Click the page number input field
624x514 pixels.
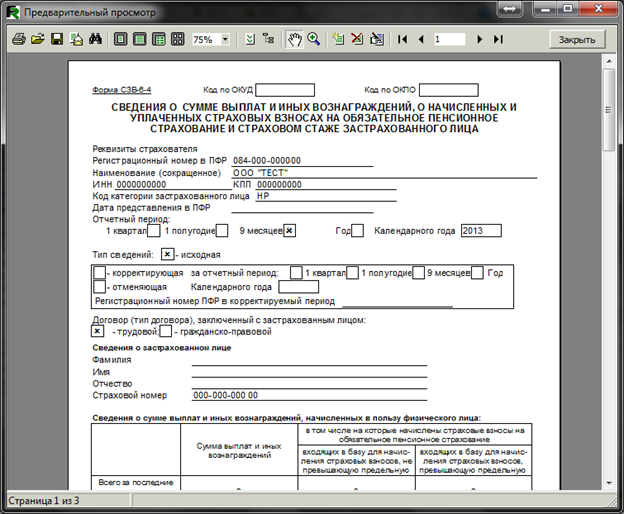pyautogui.click(x=450, y=39)
